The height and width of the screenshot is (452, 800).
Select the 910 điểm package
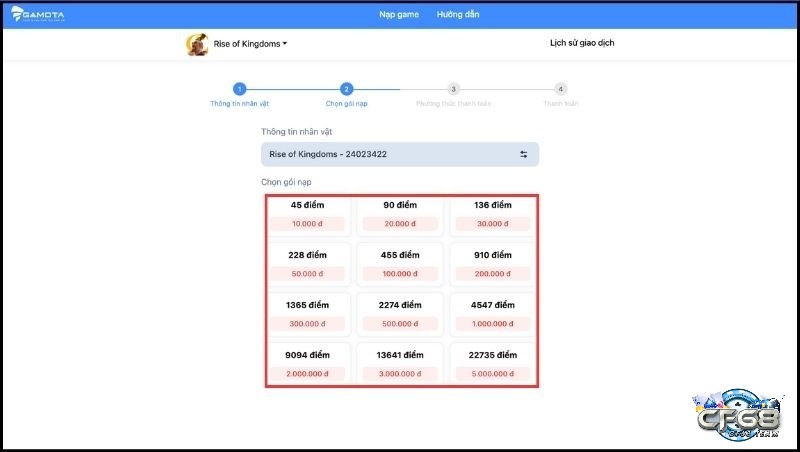[x=493, y=265]
